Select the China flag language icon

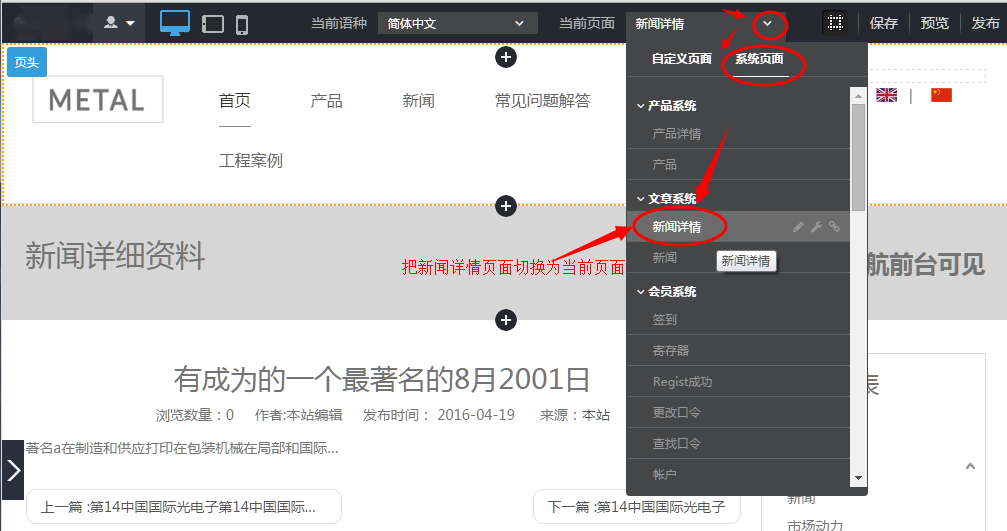941,95
